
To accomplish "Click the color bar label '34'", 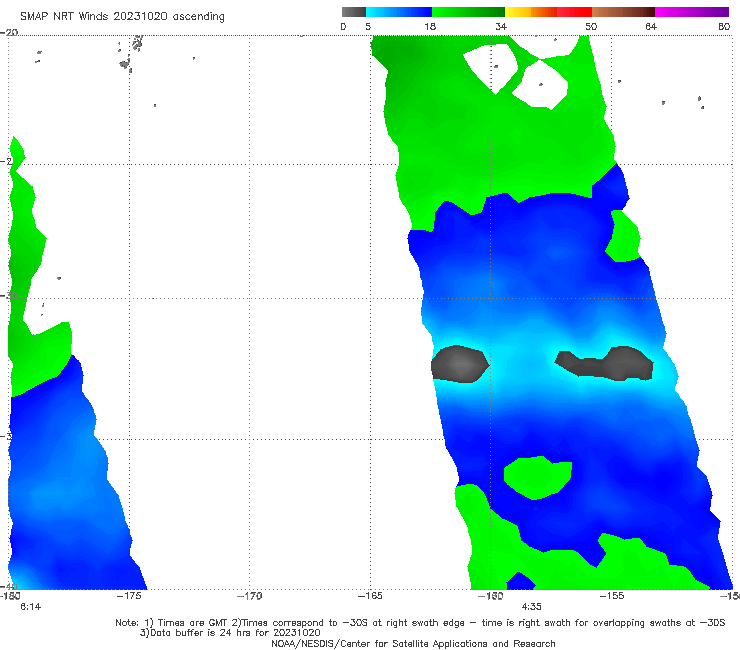I will pos(501,26).
